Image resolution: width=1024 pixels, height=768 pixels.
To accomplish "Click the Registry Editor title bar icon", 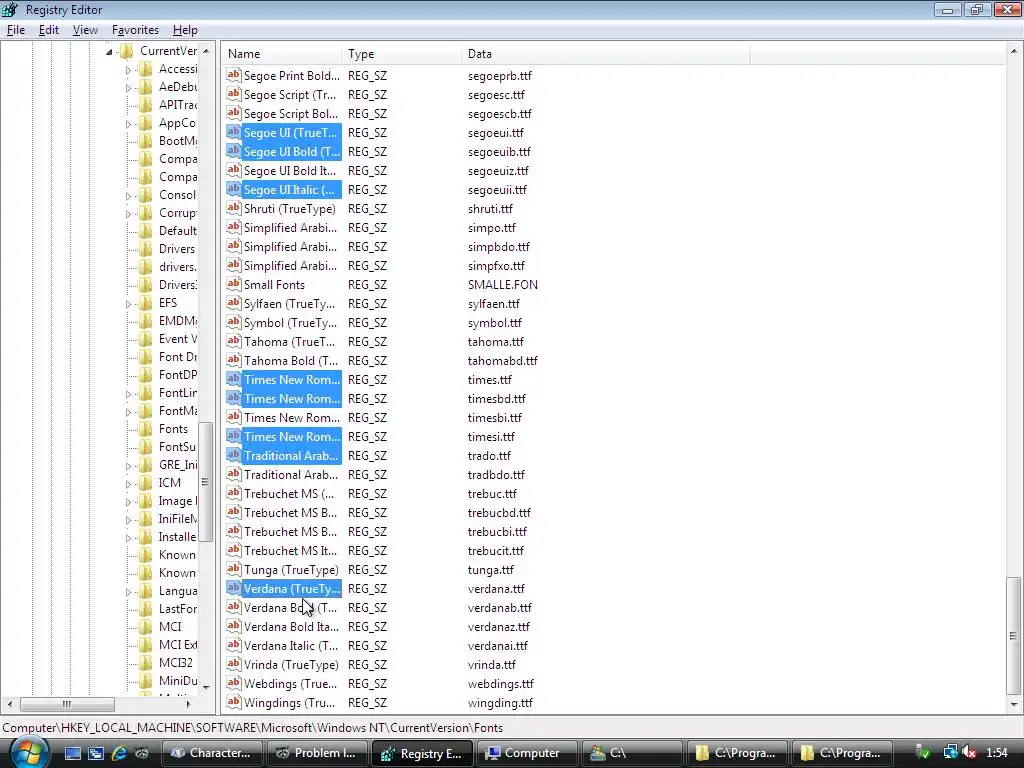I will [x=10, y=9].
